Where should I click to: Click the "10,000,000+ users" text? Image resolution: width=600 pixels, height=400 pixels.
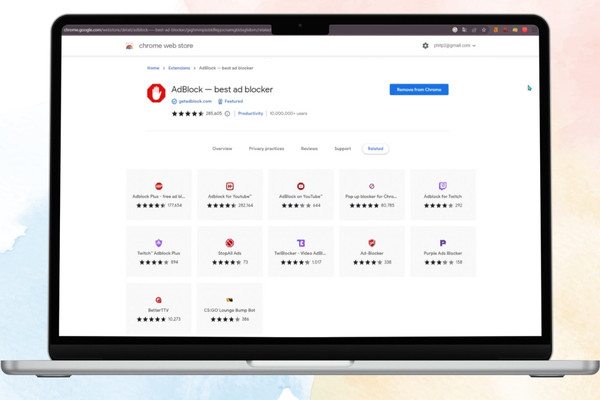click(x=289, y=114)
